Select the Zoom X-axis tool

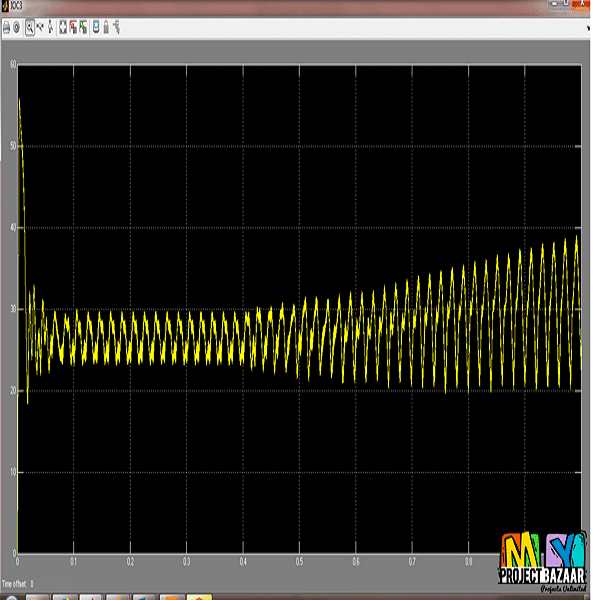41,28
